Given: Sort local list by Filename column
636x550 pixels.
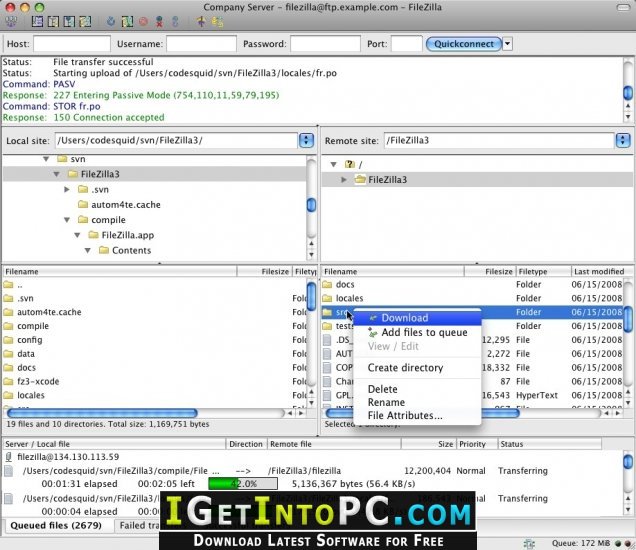Looking at the screenshot, I should [x=120, y=271].
